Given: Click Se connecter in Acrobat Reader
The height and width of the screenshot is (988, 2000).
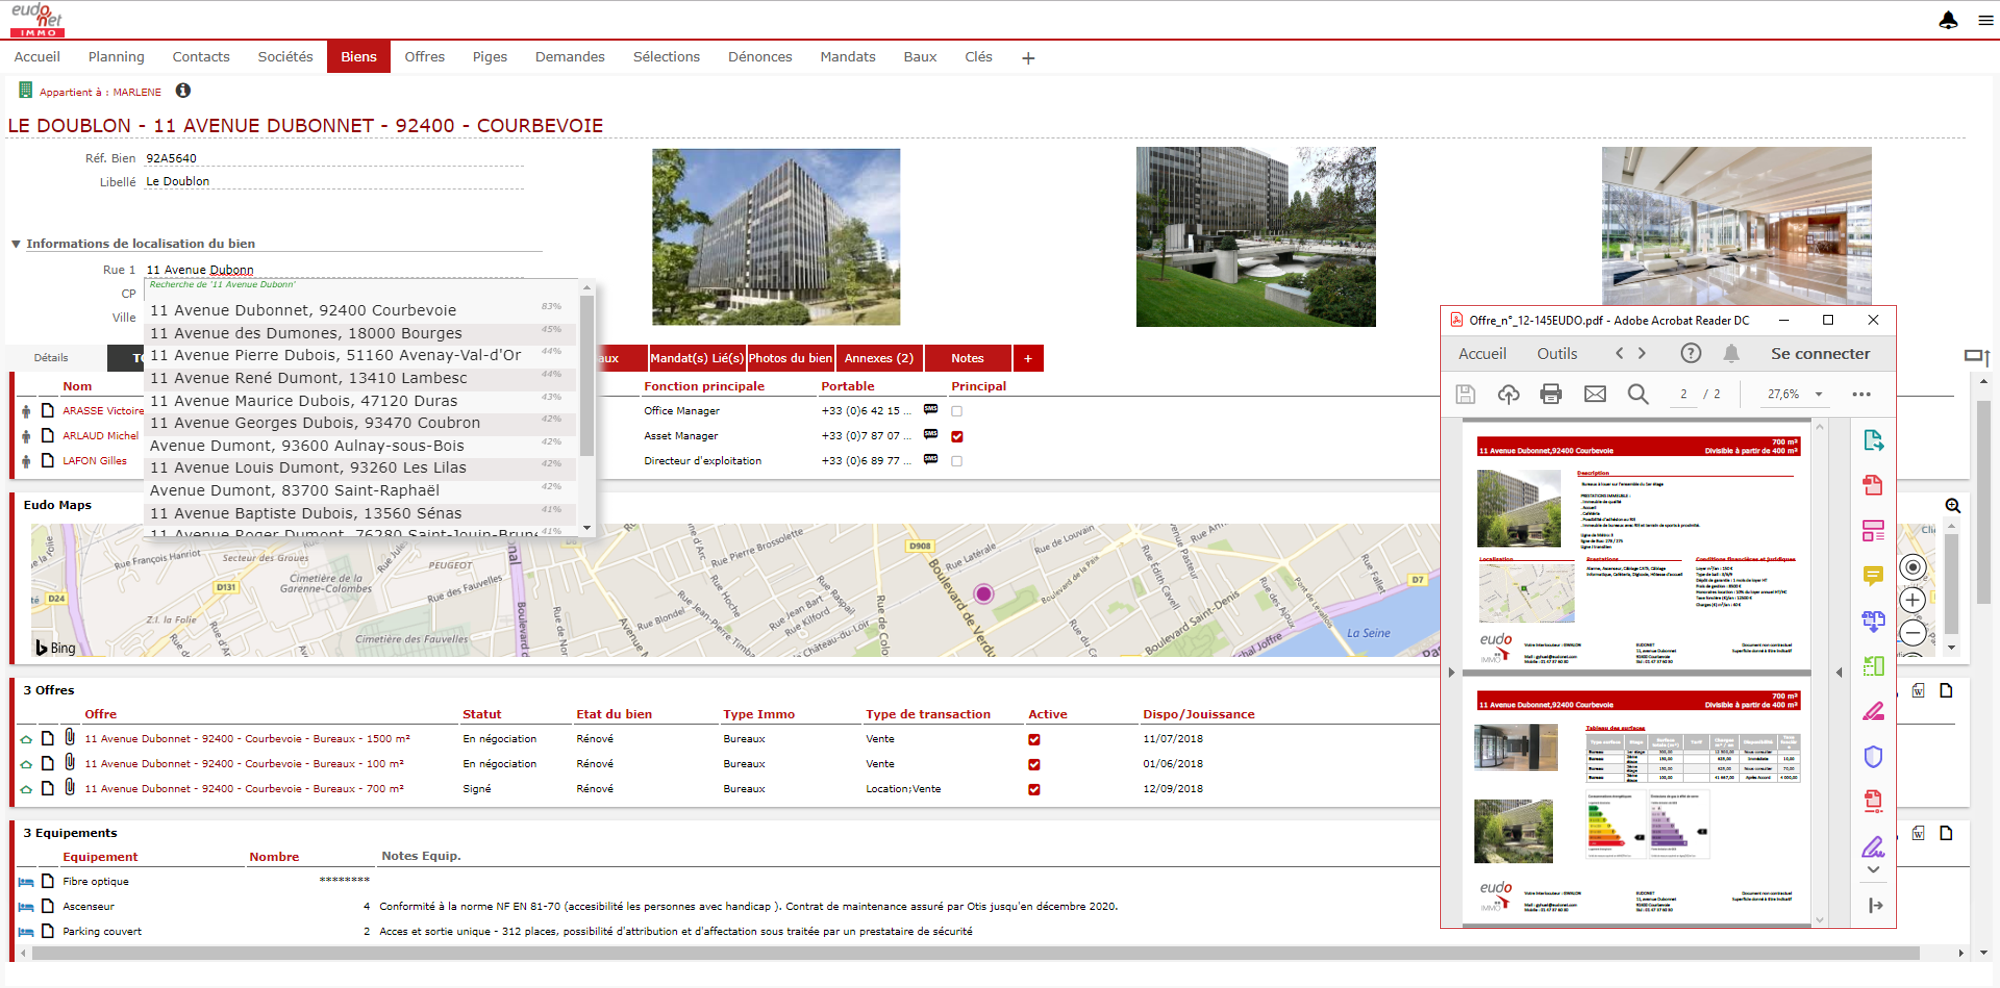Looking at the screenshot, I should (x=1820, y=353).
